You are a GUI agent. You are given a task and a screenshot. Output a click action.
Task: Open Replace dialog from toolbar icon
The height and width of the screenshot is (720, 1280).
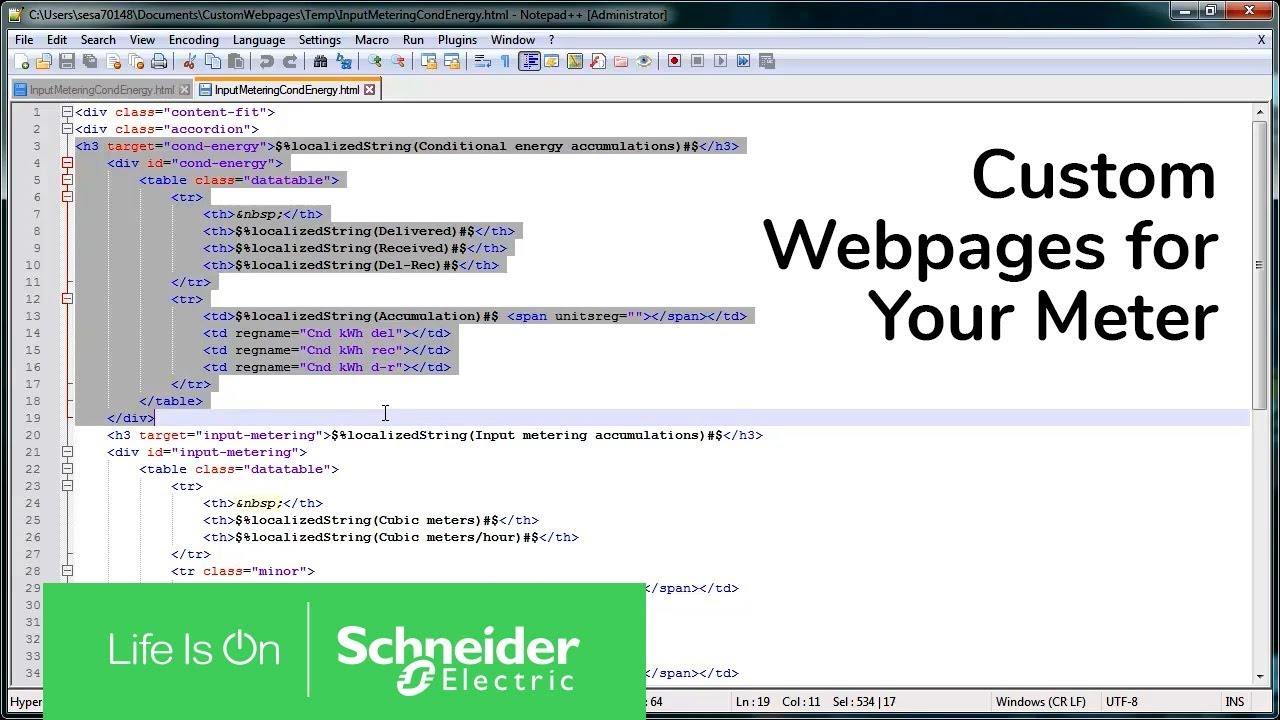click(344, 61)
